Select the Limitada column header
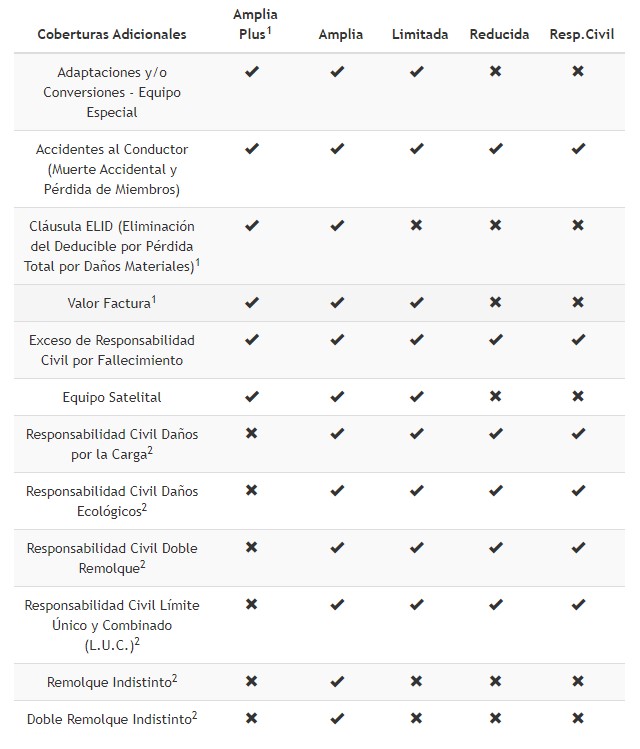640x749 pixels. click(x=420, y=34)
